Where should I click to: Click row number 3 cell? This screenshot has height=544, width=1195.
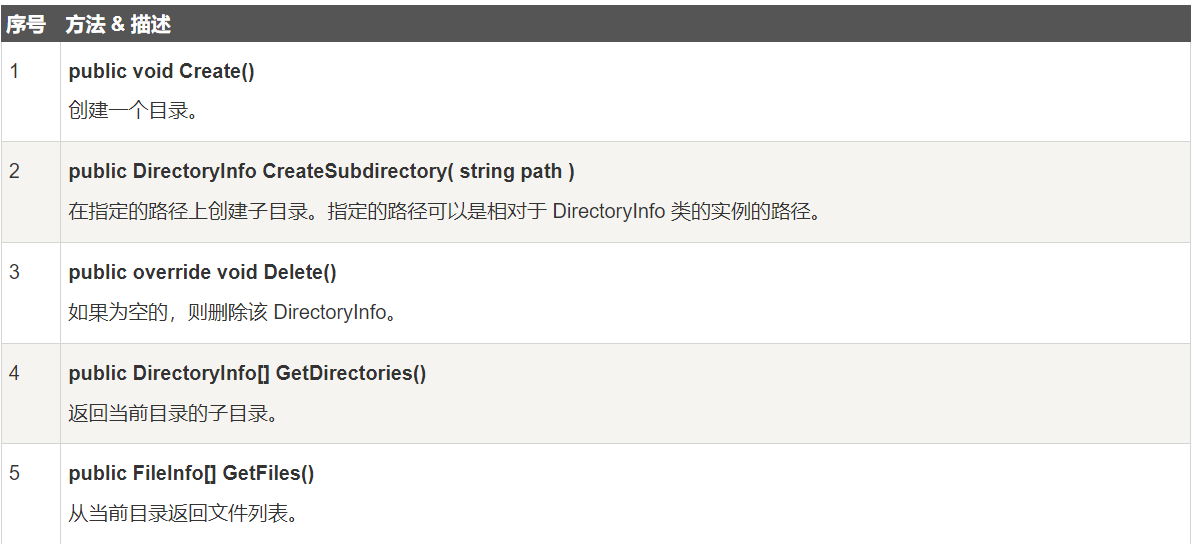click(15, 272)
